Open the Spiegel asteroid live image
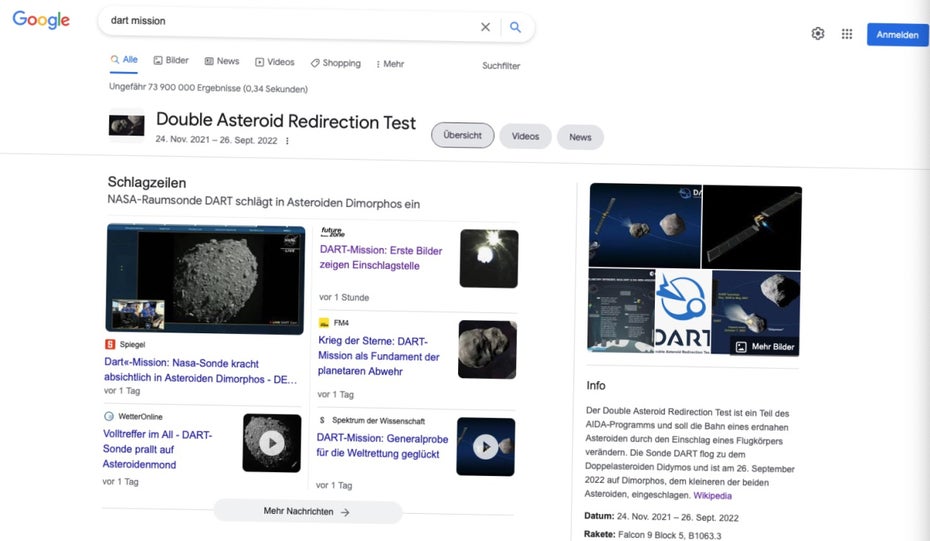The width and height of the screenshot is (930, 541). pos(205,279)
